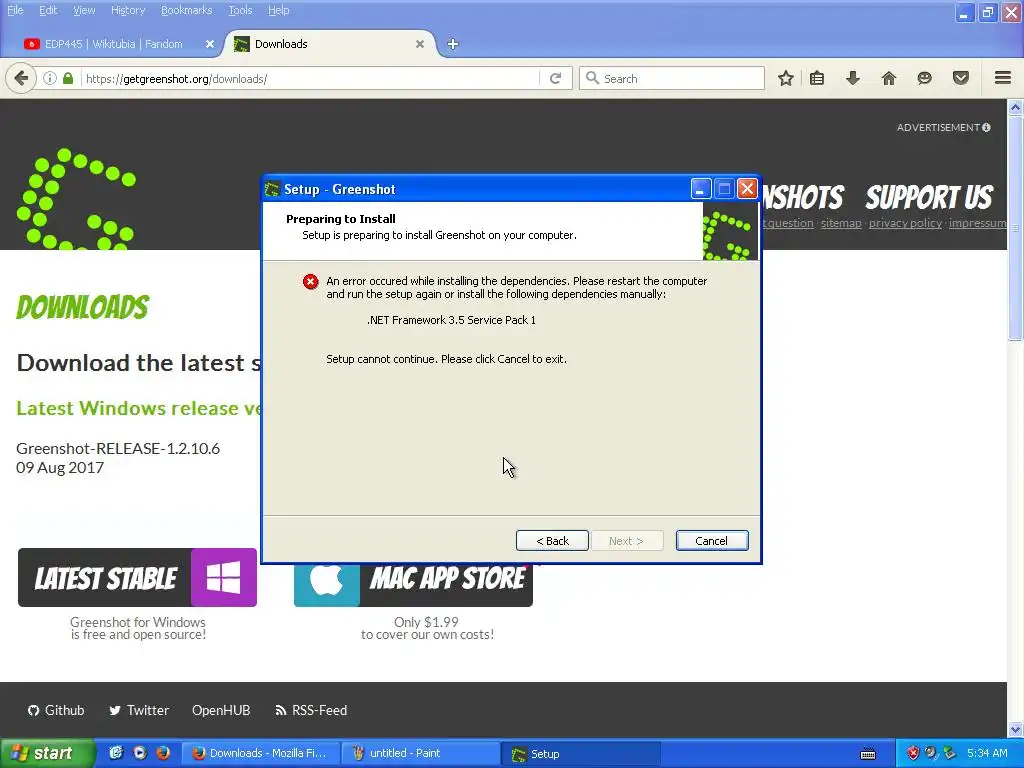Show bookmarks list icon

coord(817,78)
